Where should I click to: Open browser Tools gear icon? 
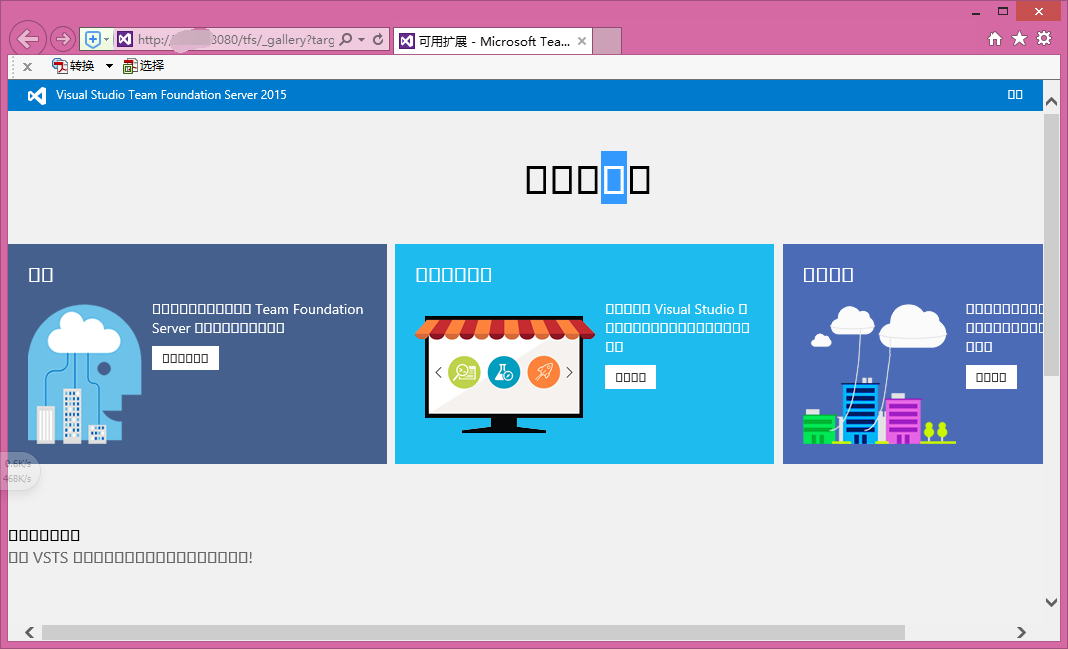coord(1044,38)
